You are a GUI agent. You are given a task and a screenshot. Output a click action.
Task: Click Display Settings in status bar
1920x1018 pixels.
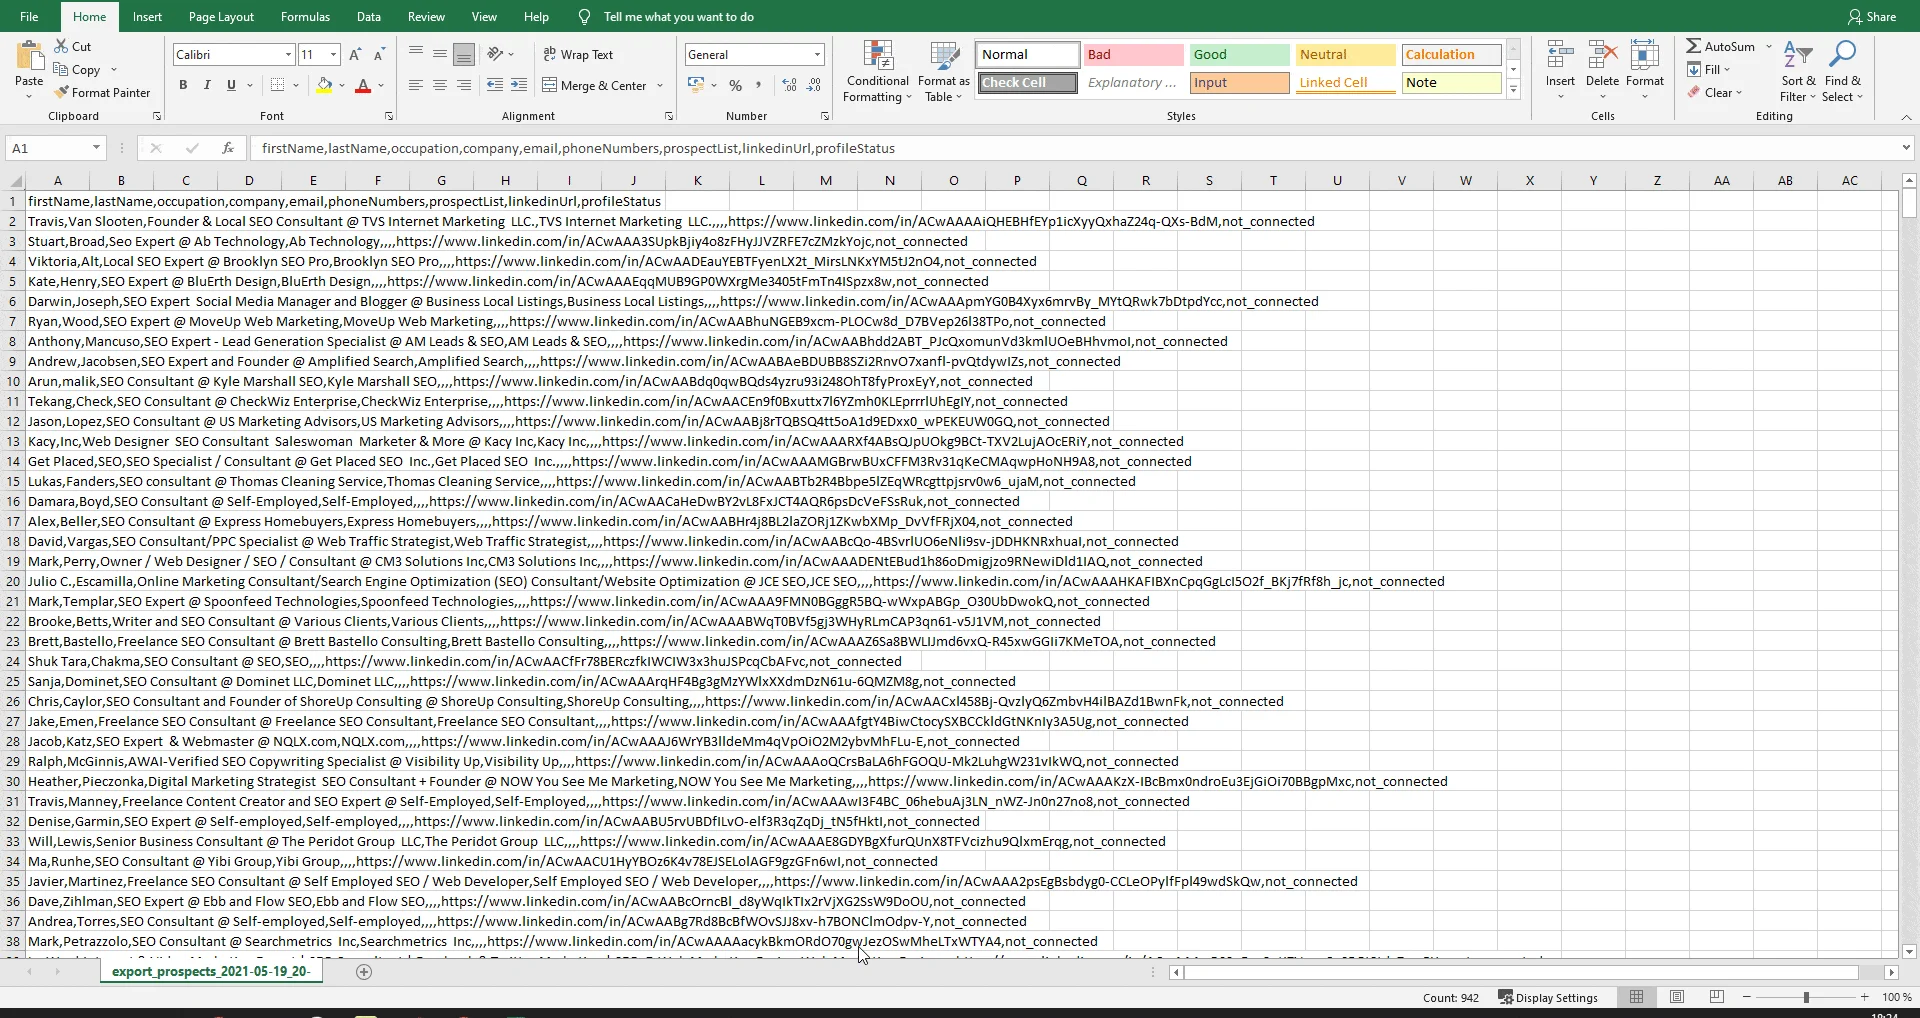pos(1548,997)
